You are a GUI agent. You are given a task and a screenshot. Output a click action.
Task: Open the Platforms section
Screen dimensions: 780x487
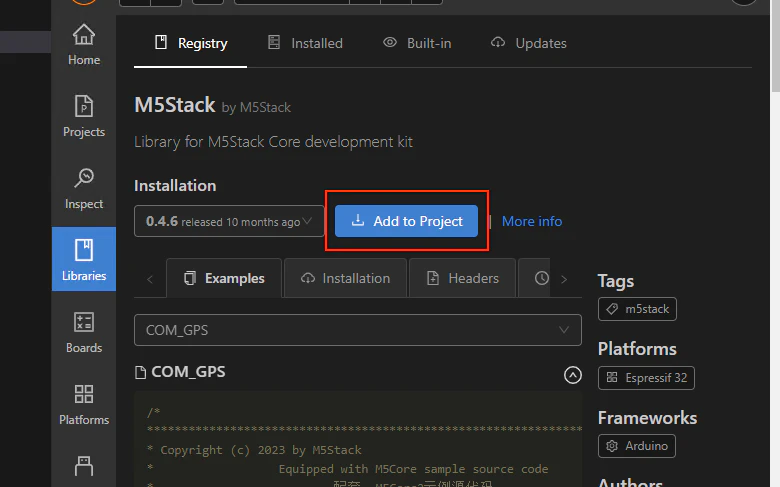84,404
